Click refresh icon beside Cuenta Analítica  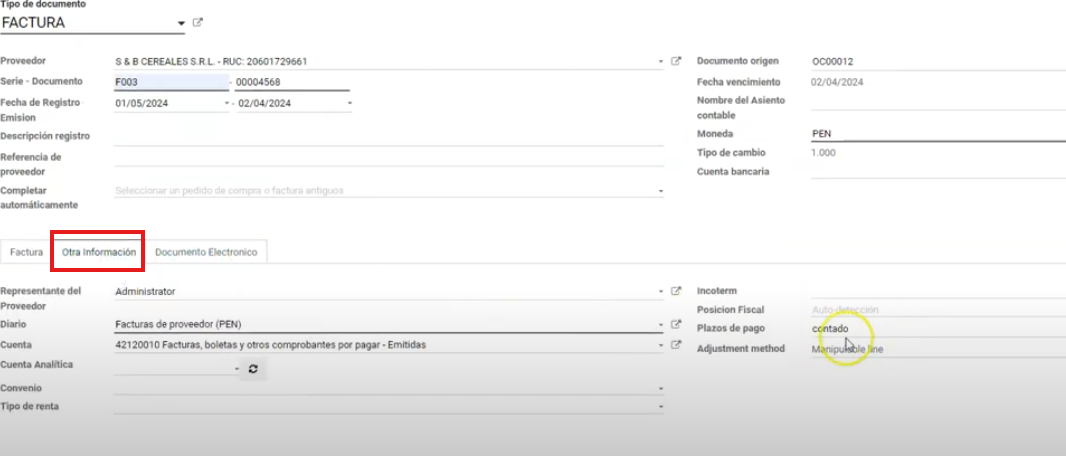click(x=253, y=369)
